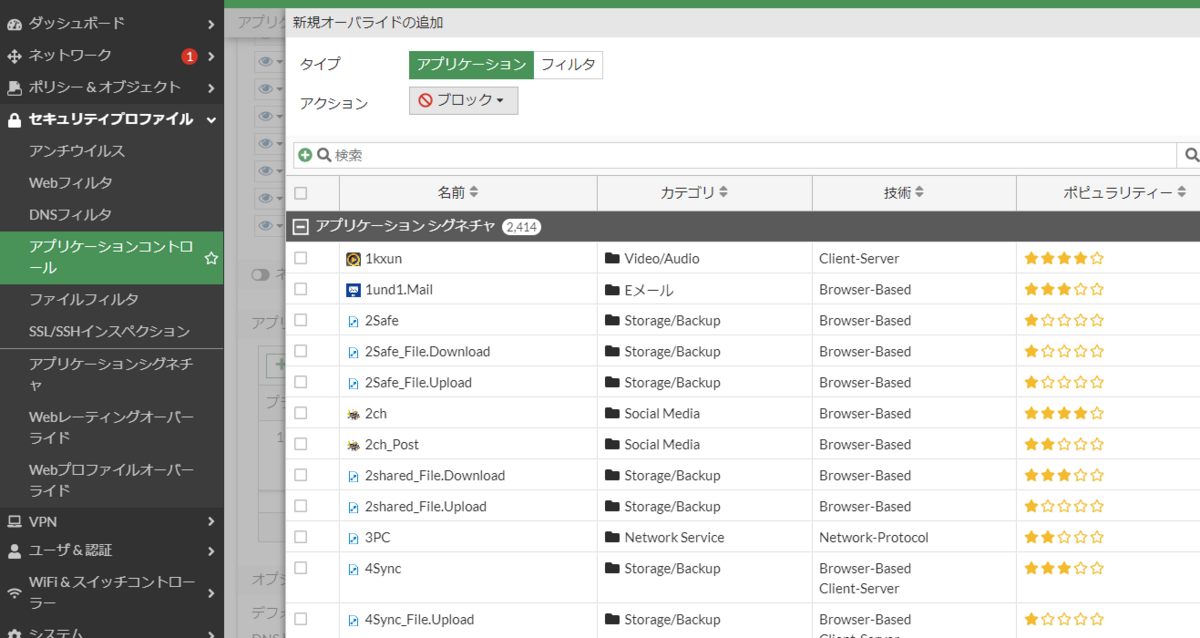Click the セキュリティプロファイル lock icon

[x=14, y=120]
